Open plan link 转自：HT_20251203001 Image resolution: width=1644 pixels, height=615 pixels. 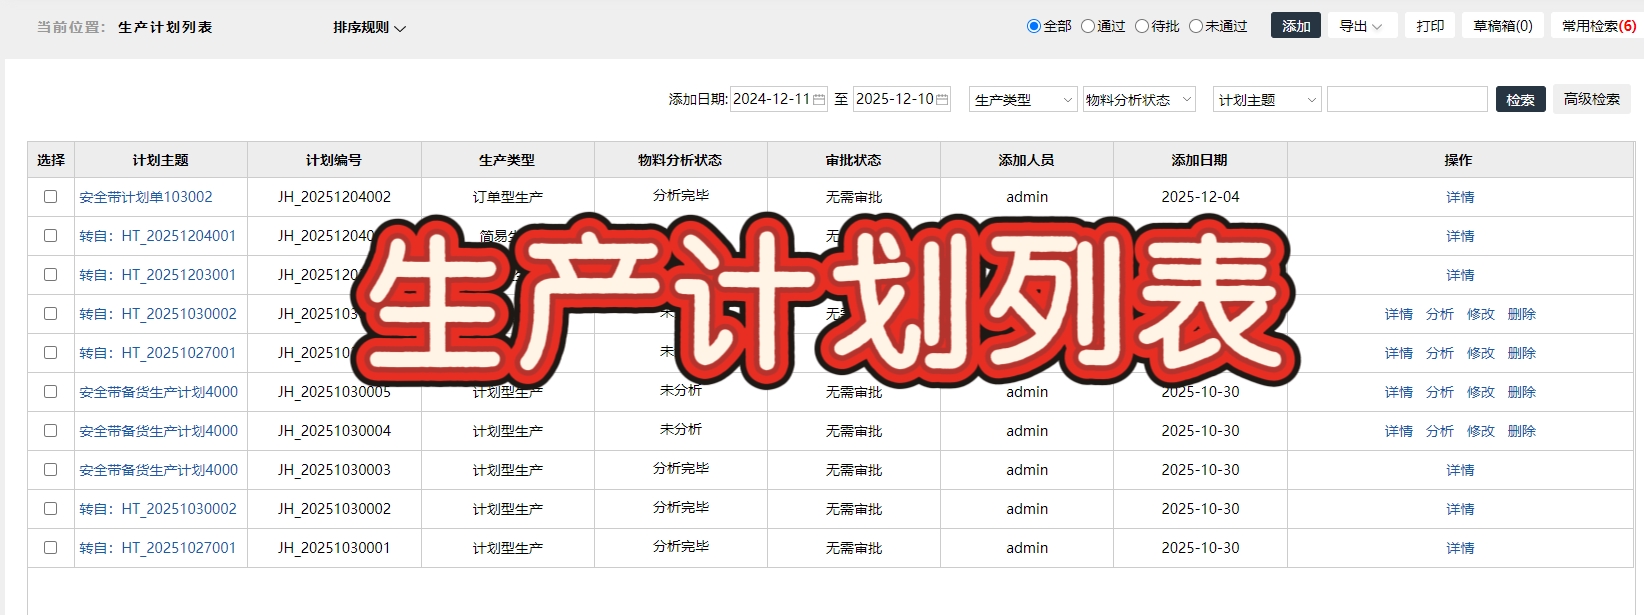pyautogui.click(x=158, y=275)
